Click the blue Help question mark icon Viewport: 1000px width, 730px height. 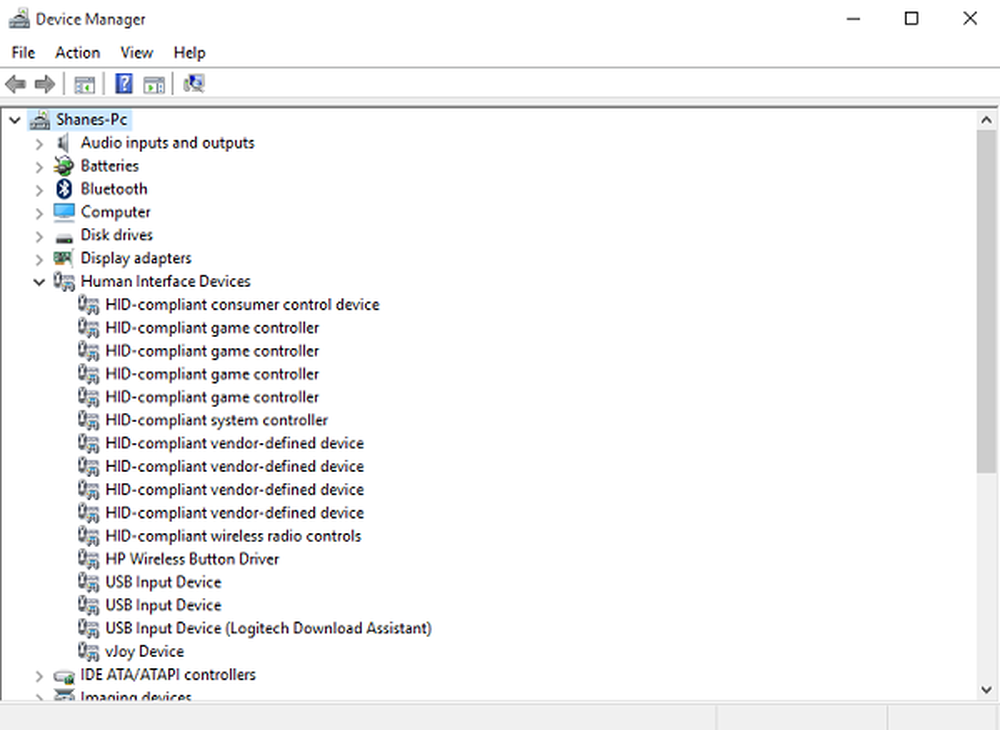coord(124,84)
